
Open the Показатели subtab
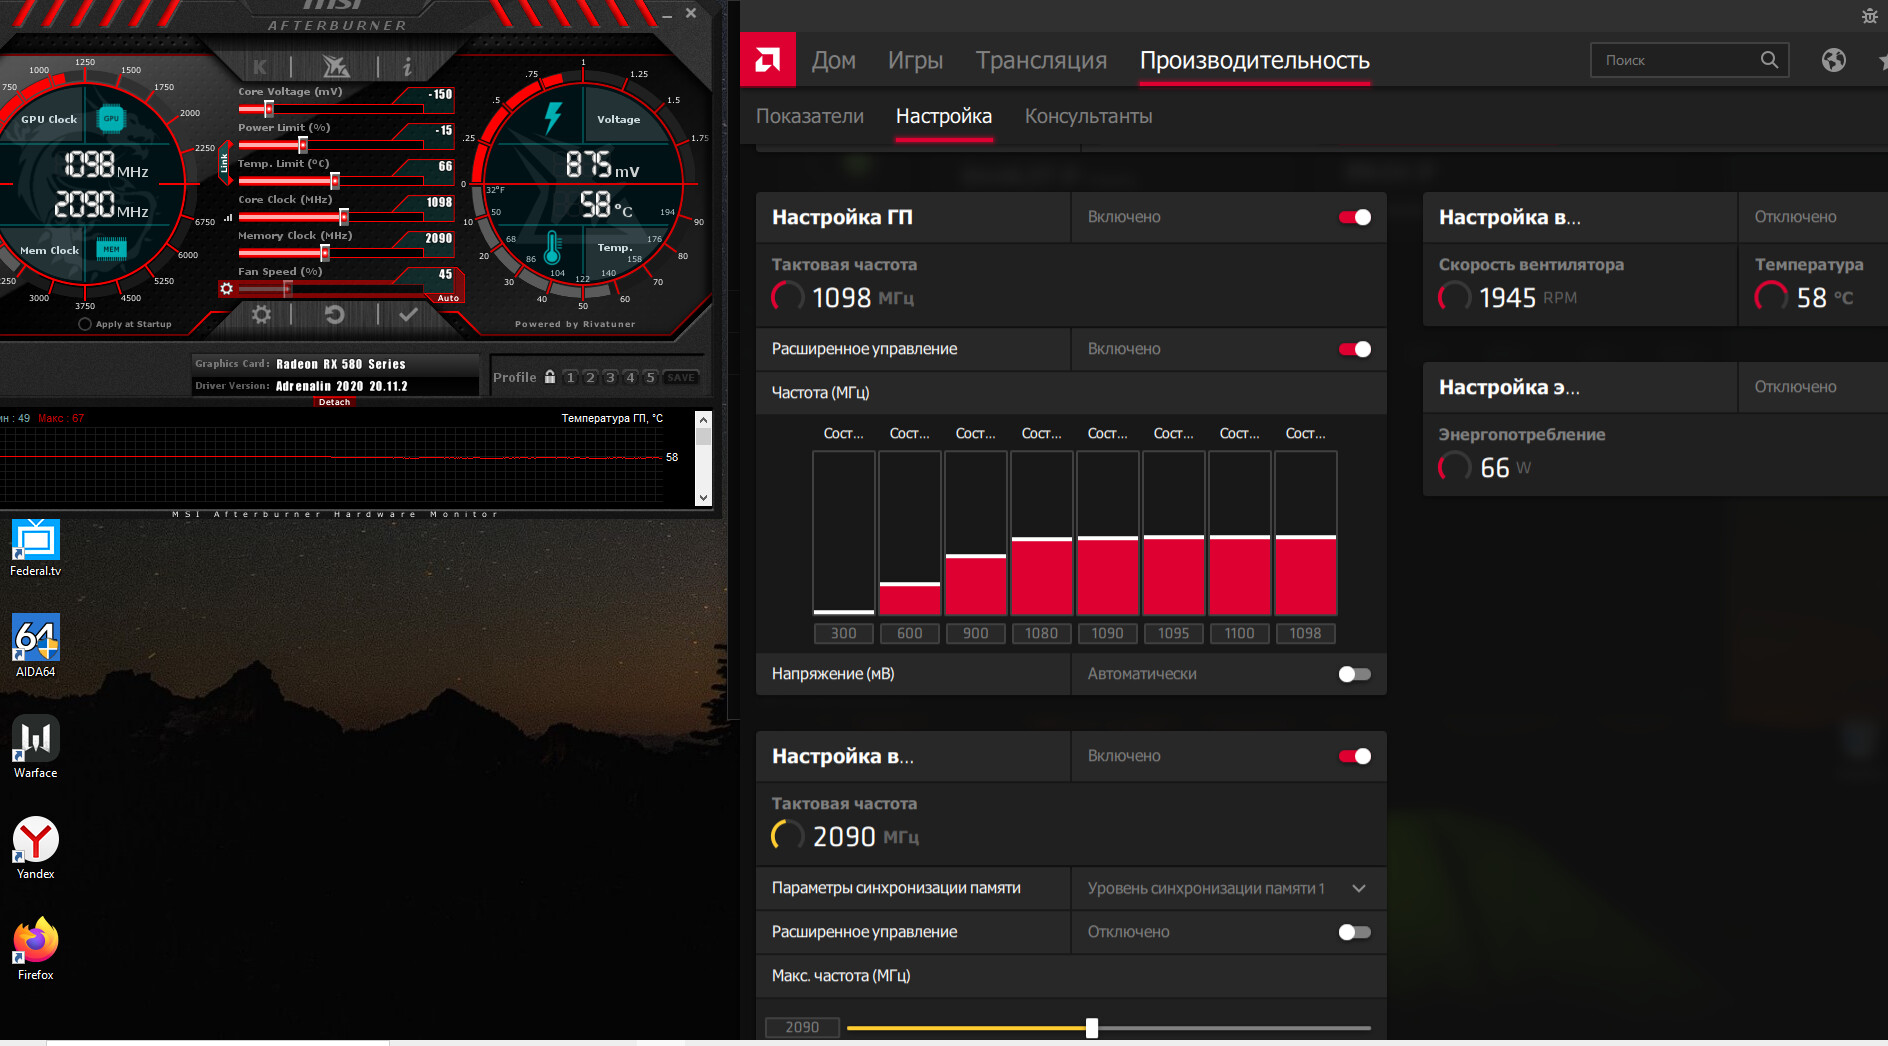[810, 116]
